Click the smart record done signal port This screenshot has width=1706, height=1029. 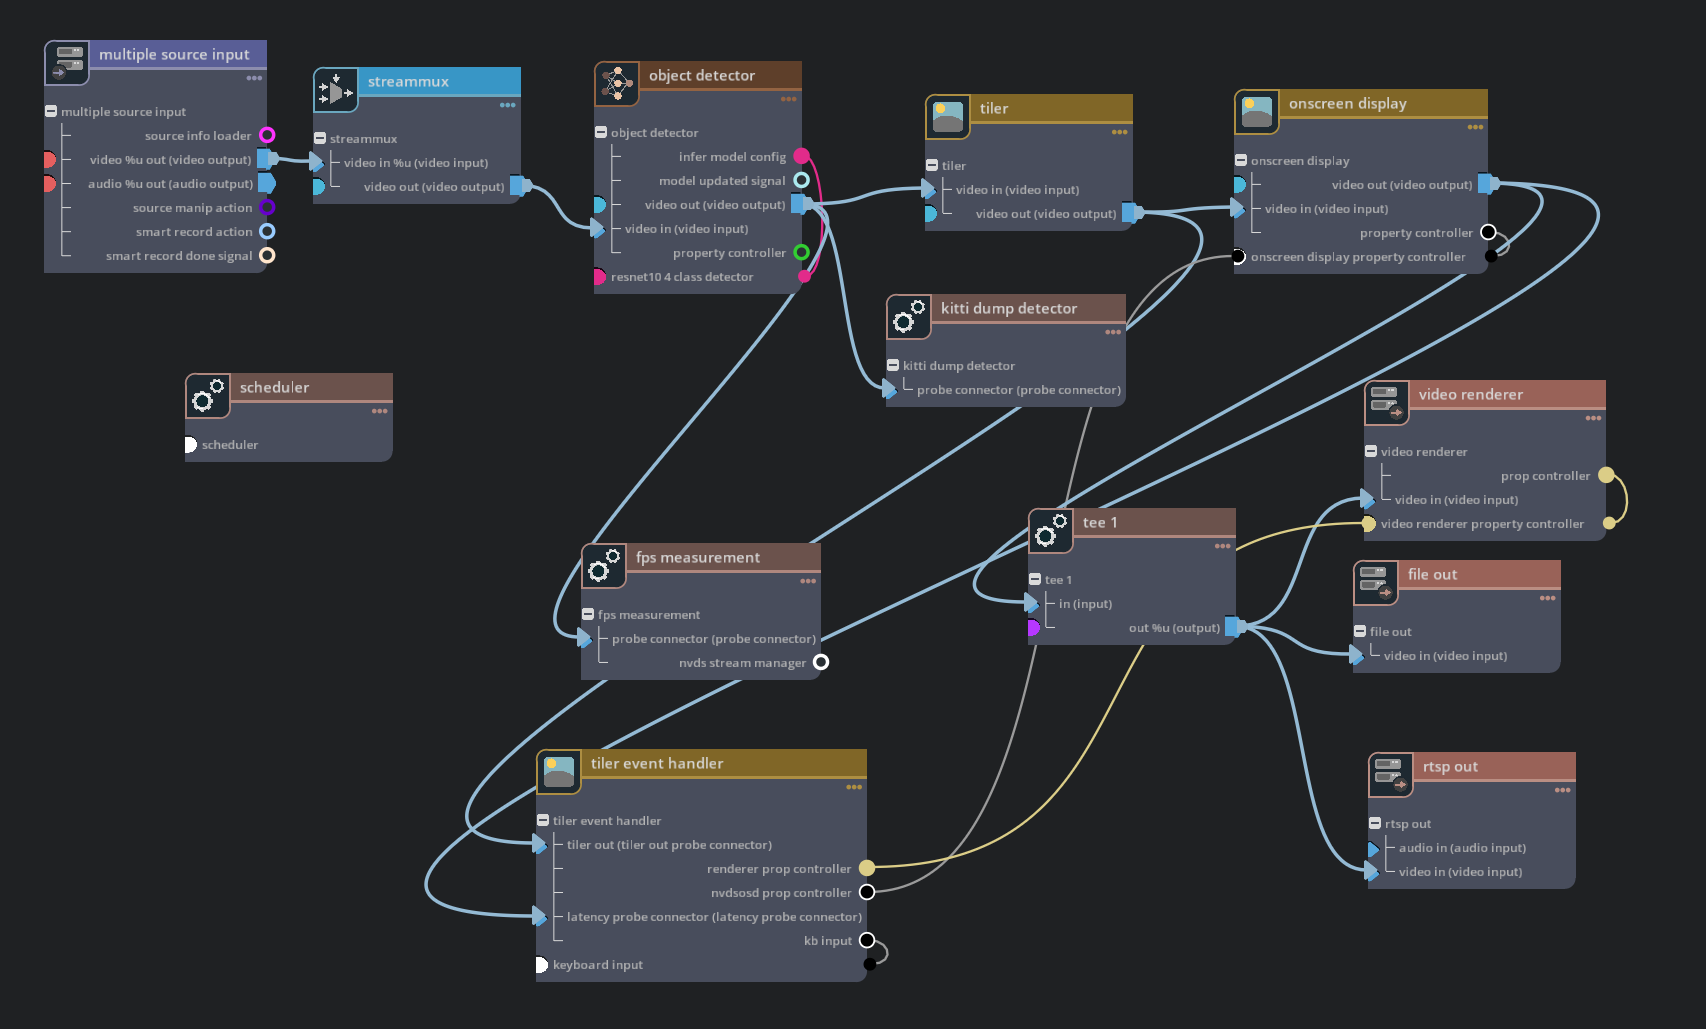(267, 255)
